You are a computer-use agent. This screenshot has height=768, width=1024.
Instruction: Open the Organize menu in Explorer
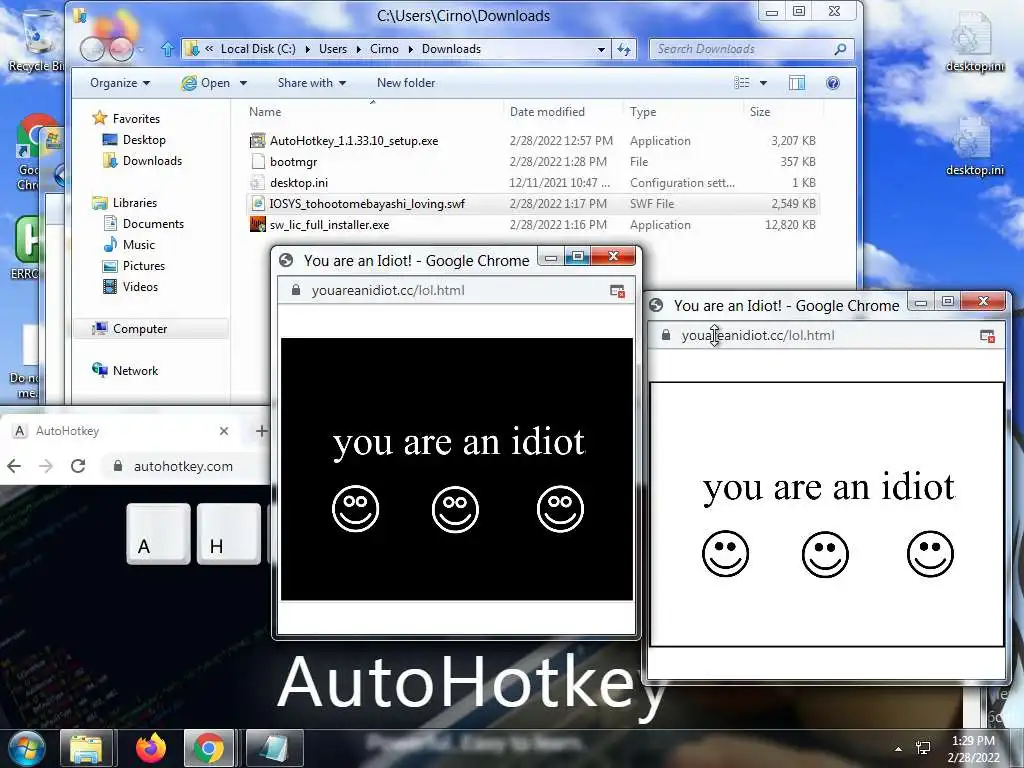[x=120, y=83]
